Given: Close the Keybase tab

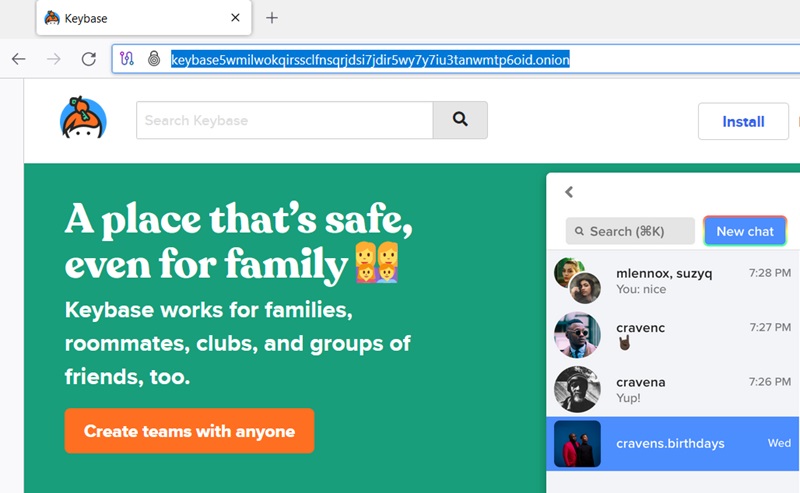Looking at the screenshot, I should [x=235, y=18].
